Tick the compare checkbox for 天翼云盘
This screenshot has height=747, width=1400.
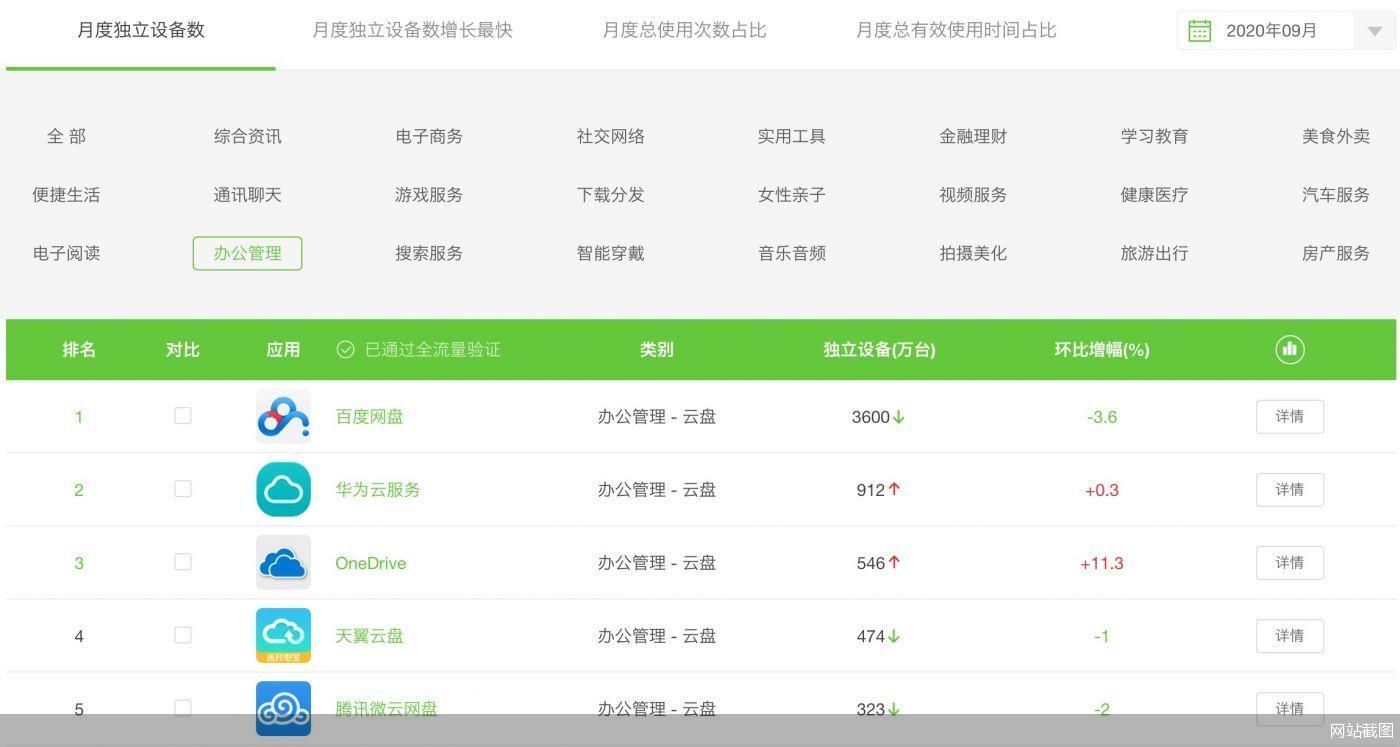click(x=183, y=634)
